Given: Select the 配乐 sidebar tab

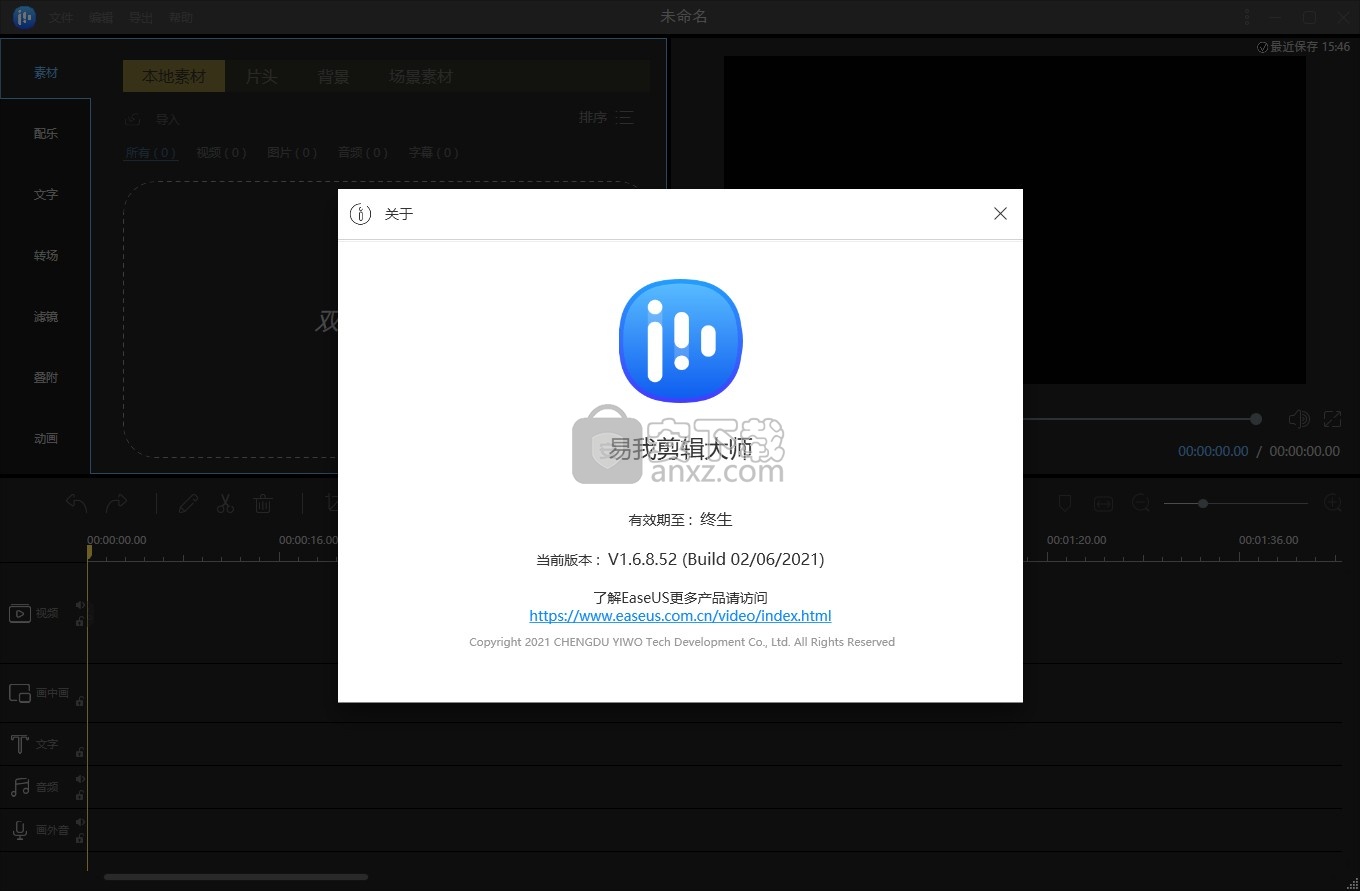Looking at the screenshot, I should pos(46,134).
